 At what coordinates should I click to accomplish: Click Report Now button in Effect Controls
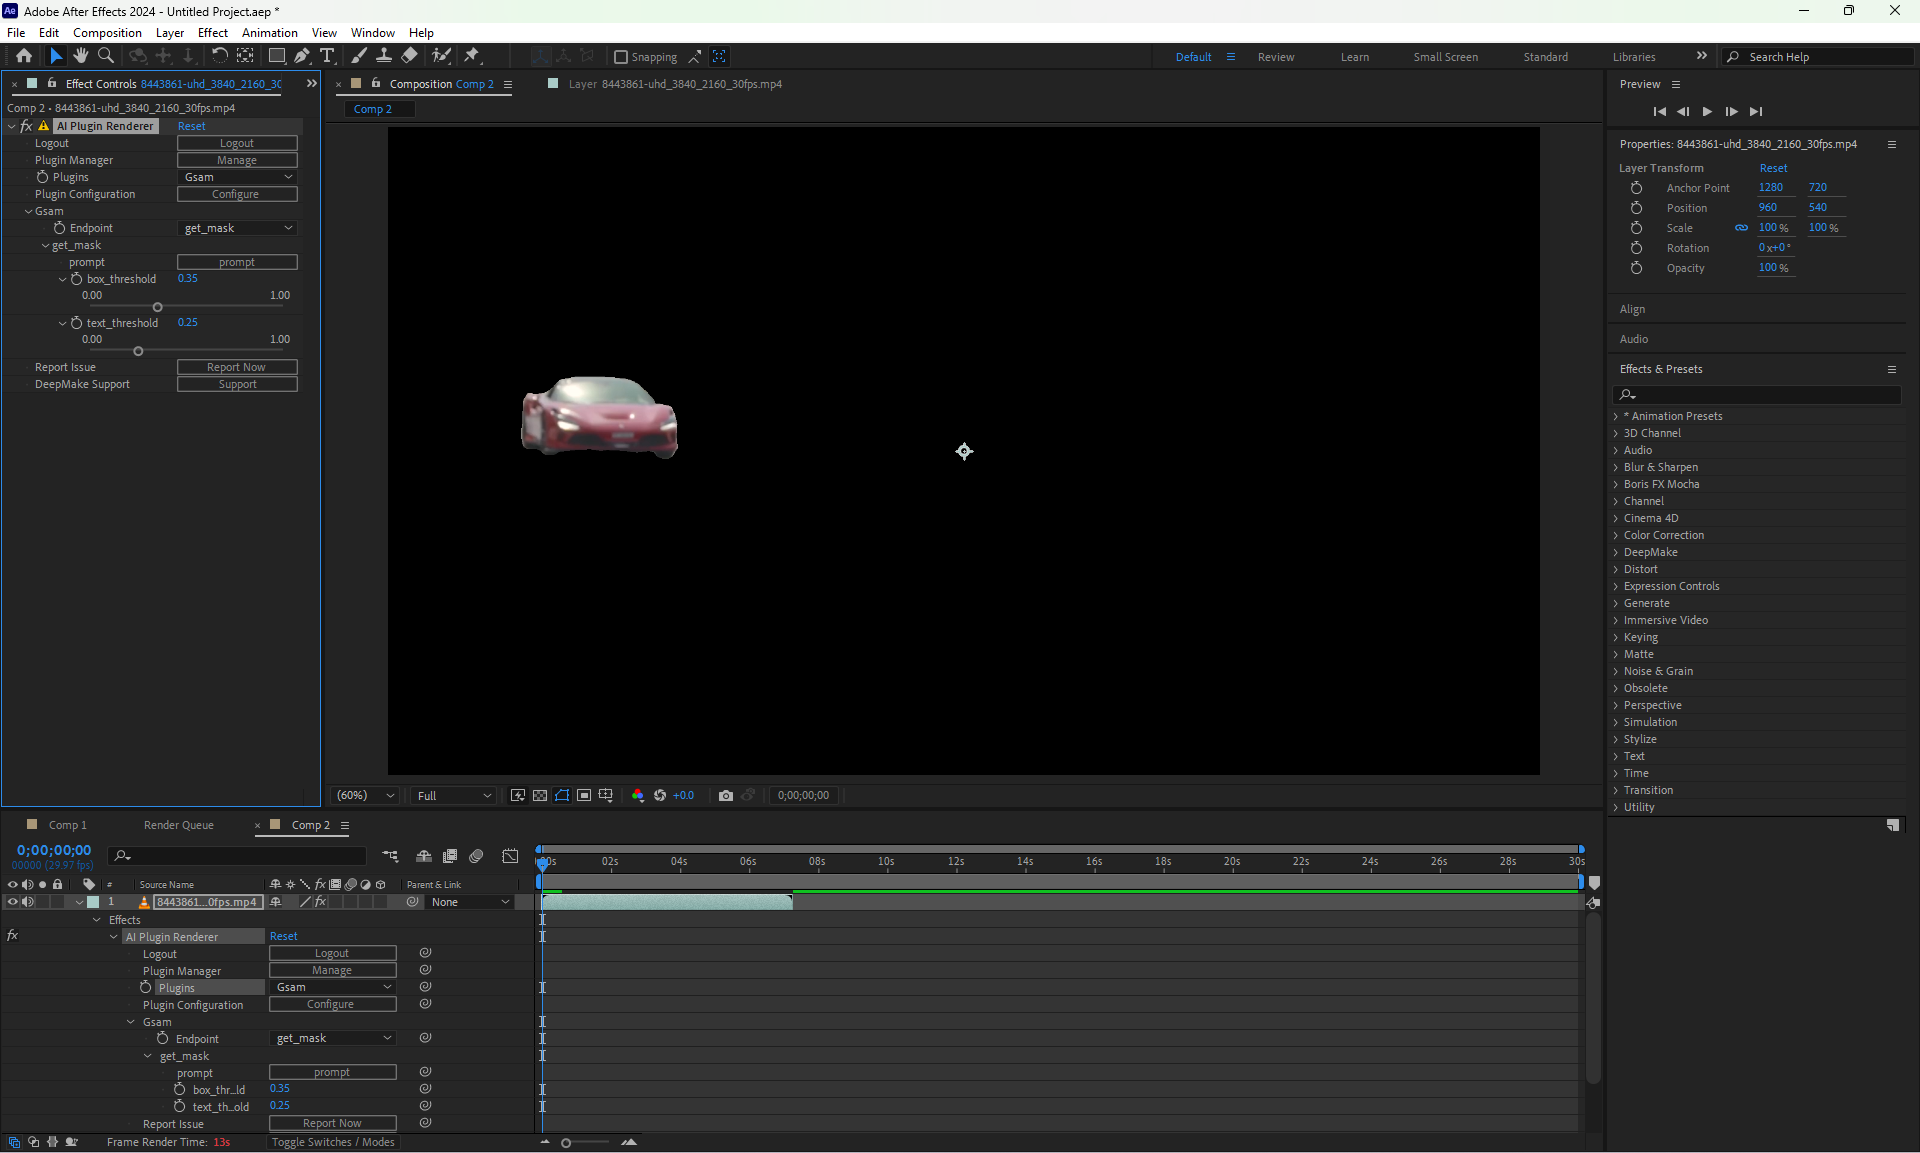(237, 367)
